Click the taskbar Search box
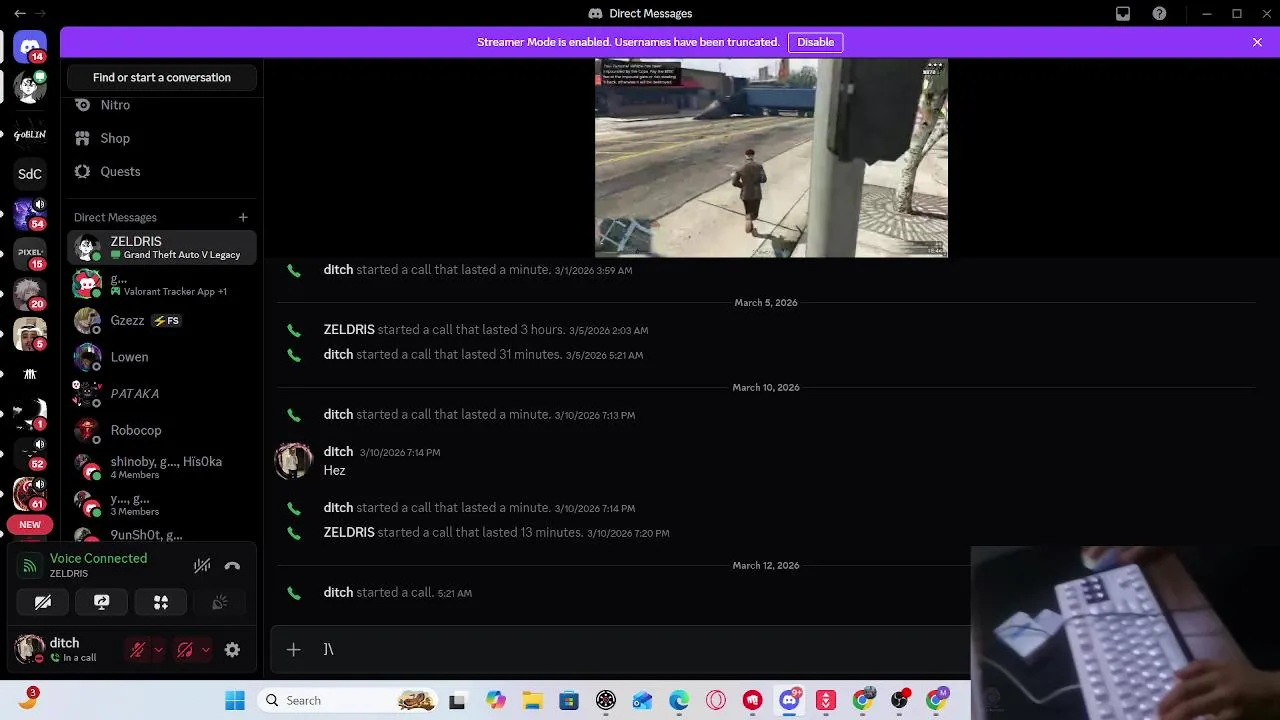 pos(347,701)
